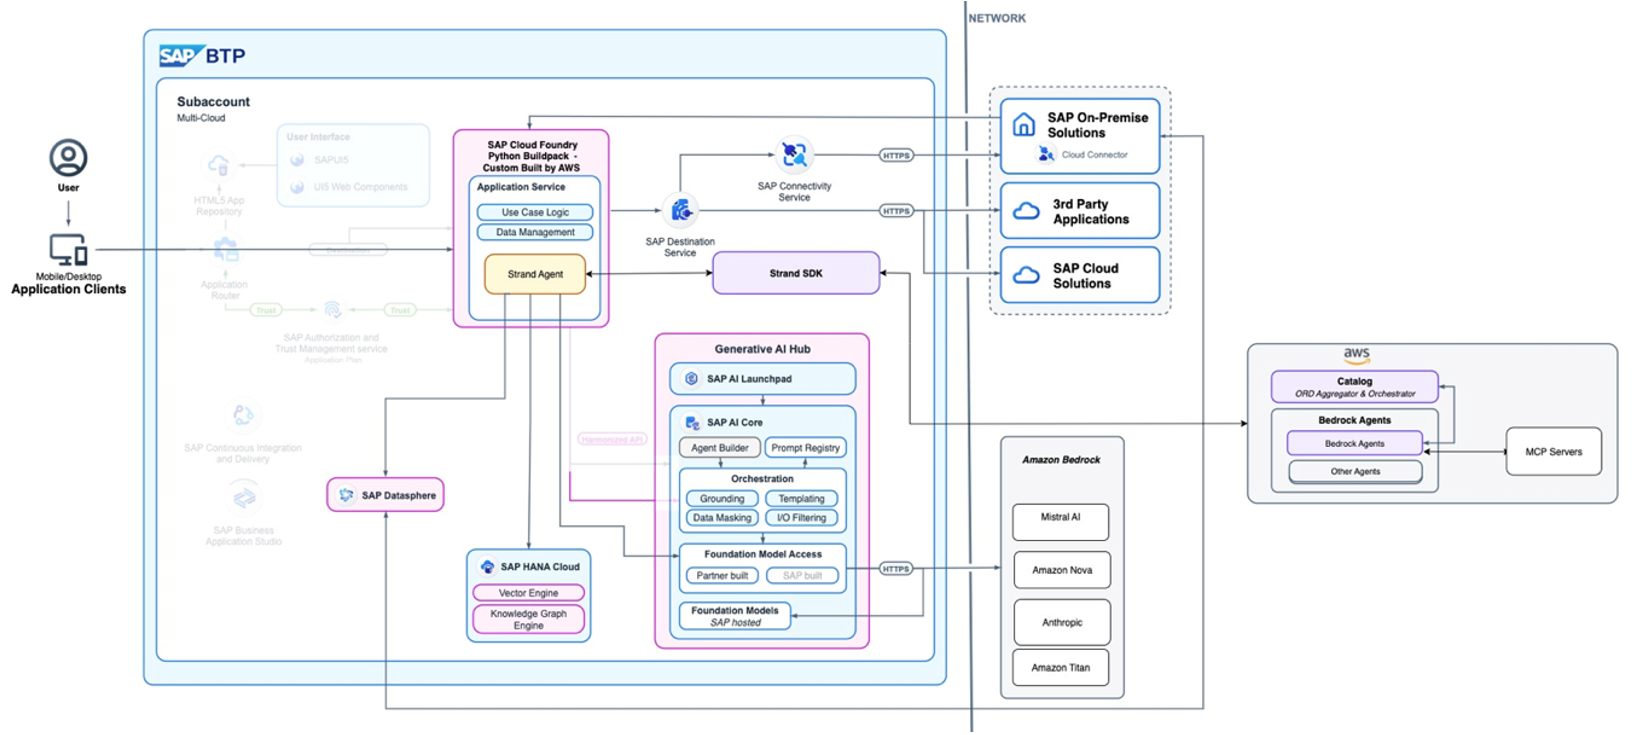Click the Strand SDK block
The image size is (1634, 735).
(796, 273)
